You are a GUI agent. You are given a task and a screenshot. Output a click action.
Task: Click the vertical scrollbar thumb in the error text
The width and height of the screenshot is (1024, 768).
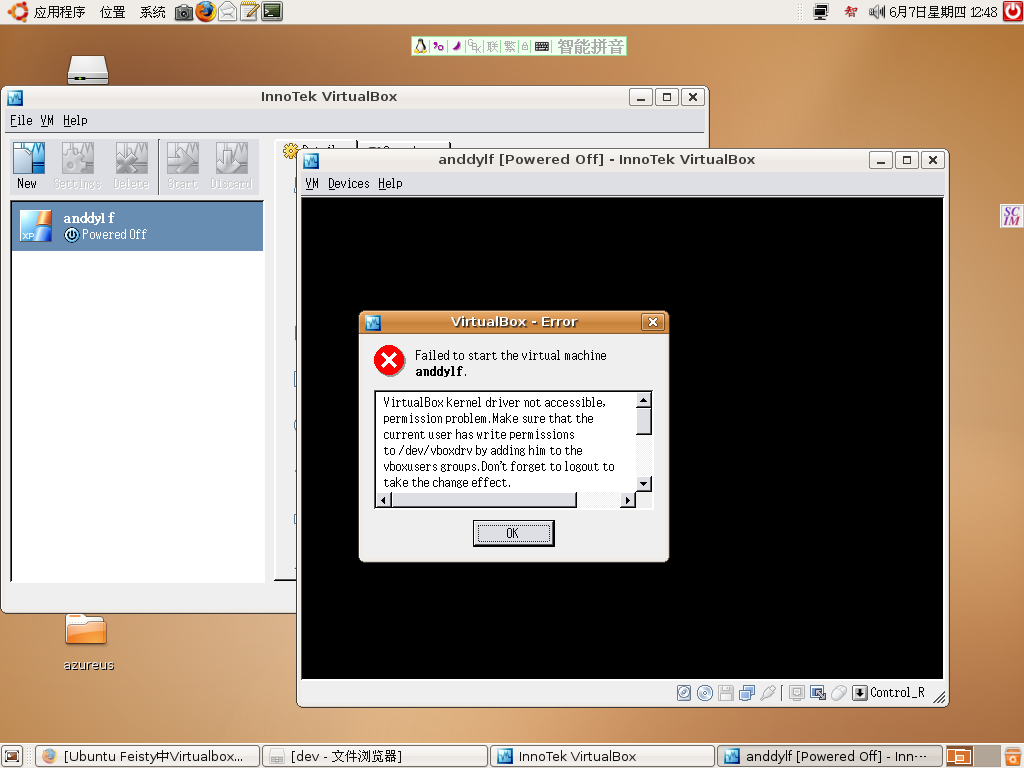pos(644,421)
